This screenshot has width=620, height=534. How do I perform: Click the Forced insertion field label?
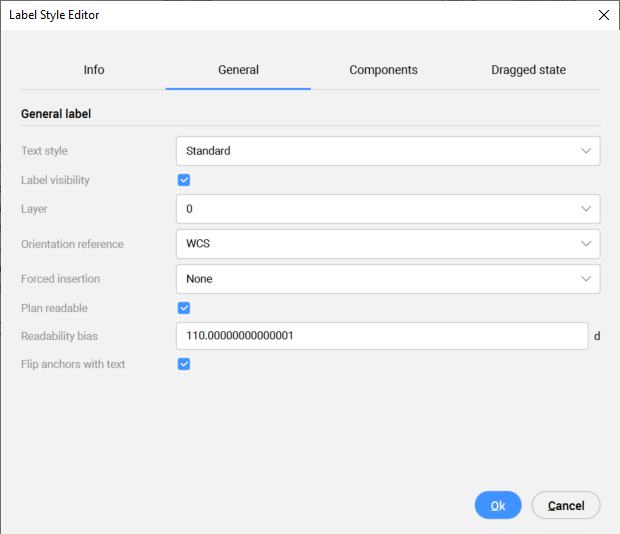(60, 279)
